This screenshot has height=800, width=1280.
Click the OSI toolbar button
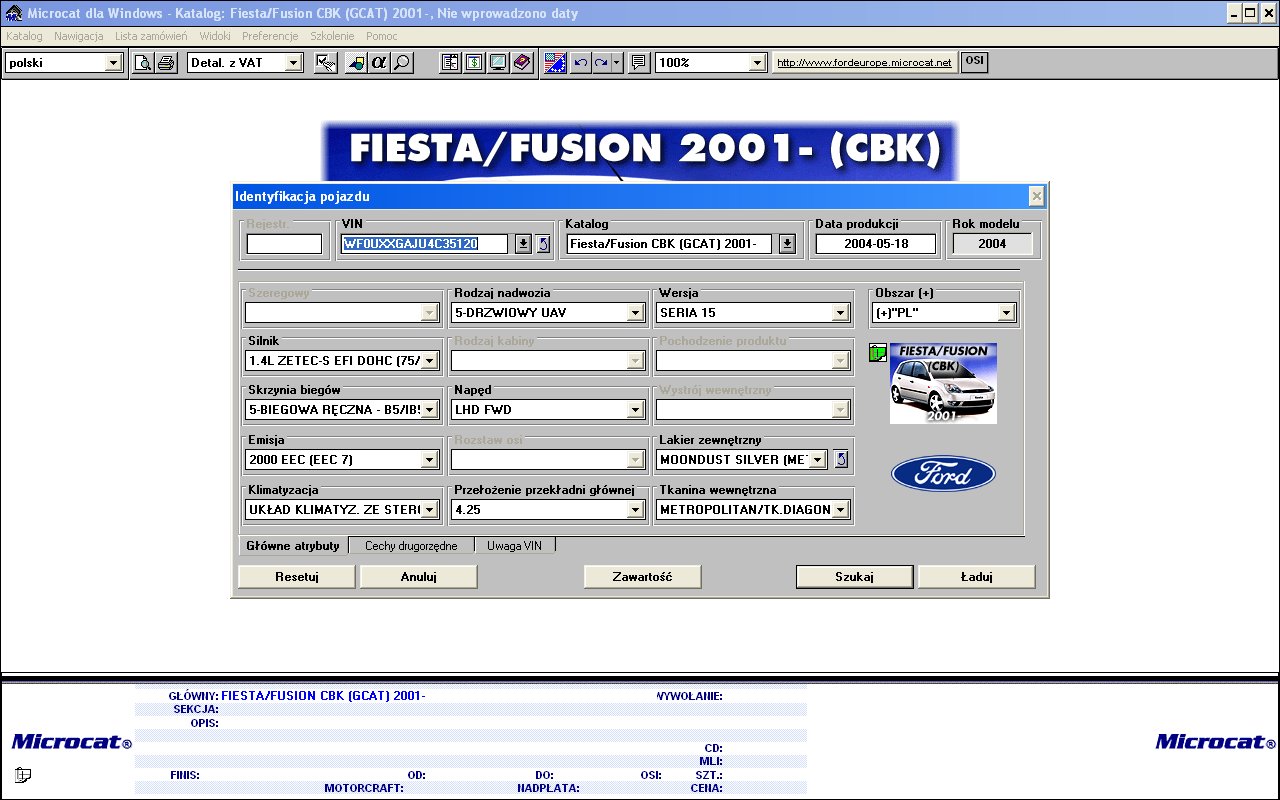pyautogui.click(x=974, y=61)
